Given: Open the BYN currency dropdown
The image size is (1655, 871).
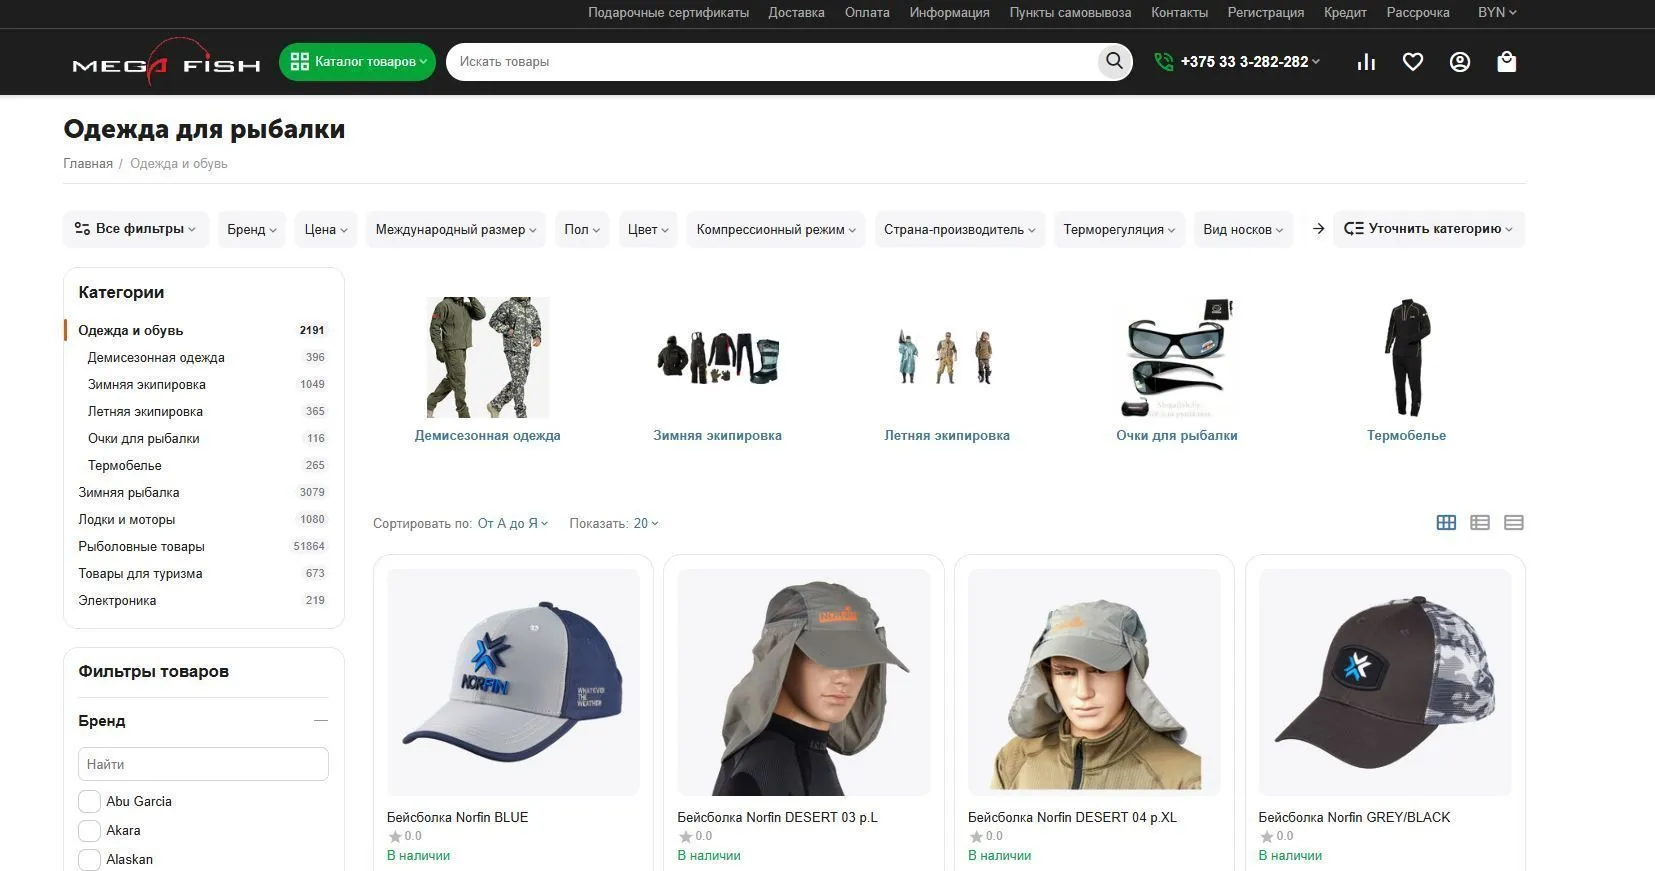Looking at the screenshot, I should tap(1496, 13).
